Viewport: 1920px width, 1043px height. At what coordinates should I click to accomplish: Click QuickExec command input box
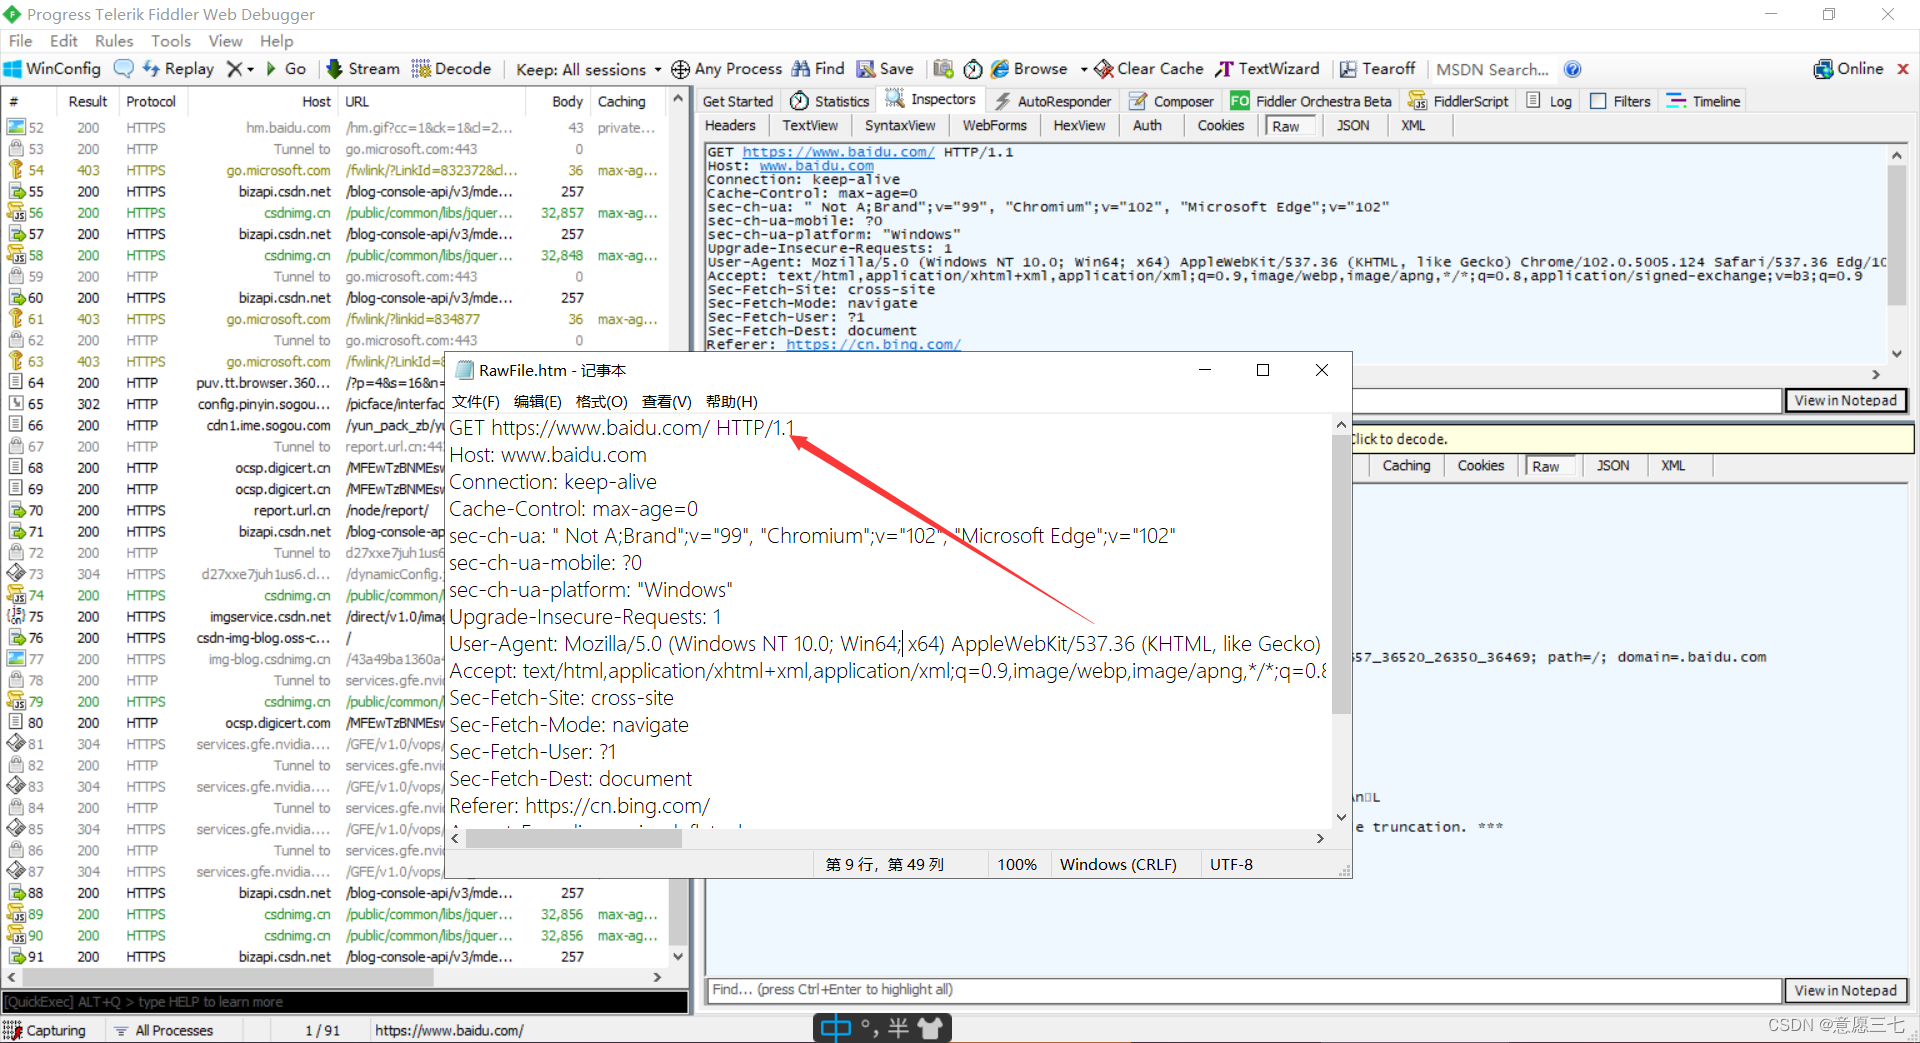[x=345, y=1002]
